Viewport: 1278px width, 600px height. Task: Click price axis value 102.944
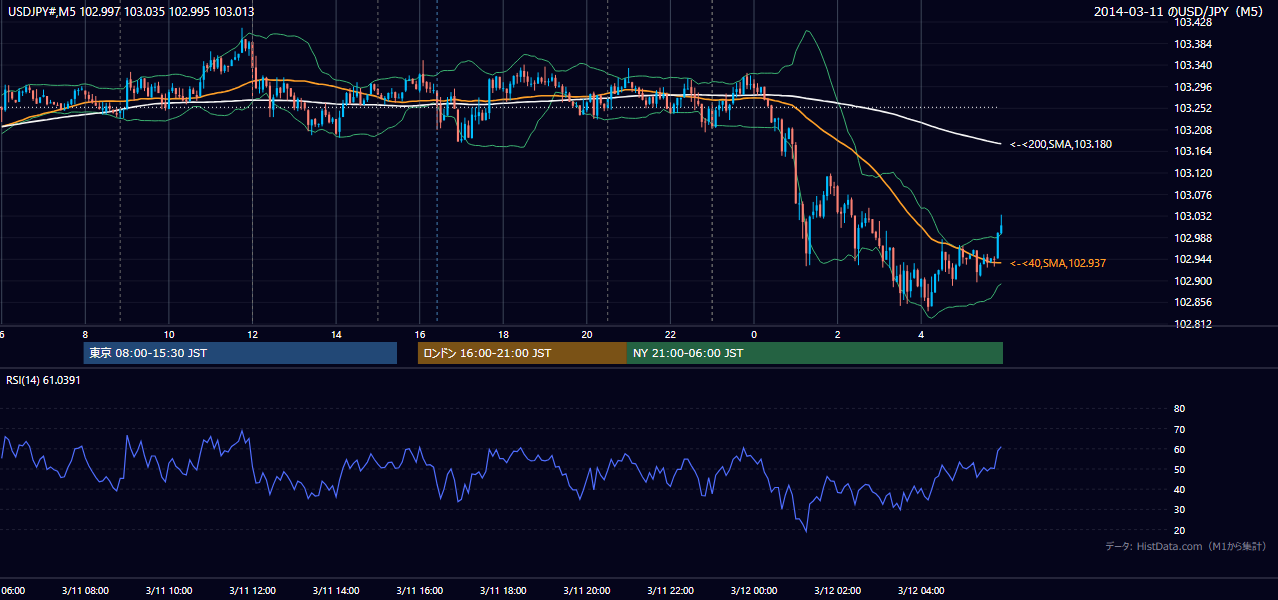(1193, 259)
